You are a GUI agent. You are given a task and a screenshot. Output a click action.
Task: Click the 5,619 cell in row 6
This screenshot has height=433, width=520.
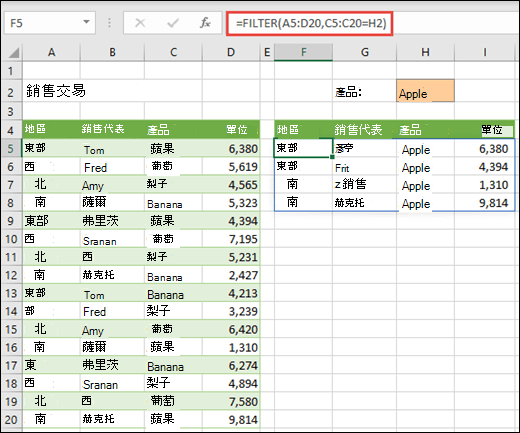[x=231, y=167]
